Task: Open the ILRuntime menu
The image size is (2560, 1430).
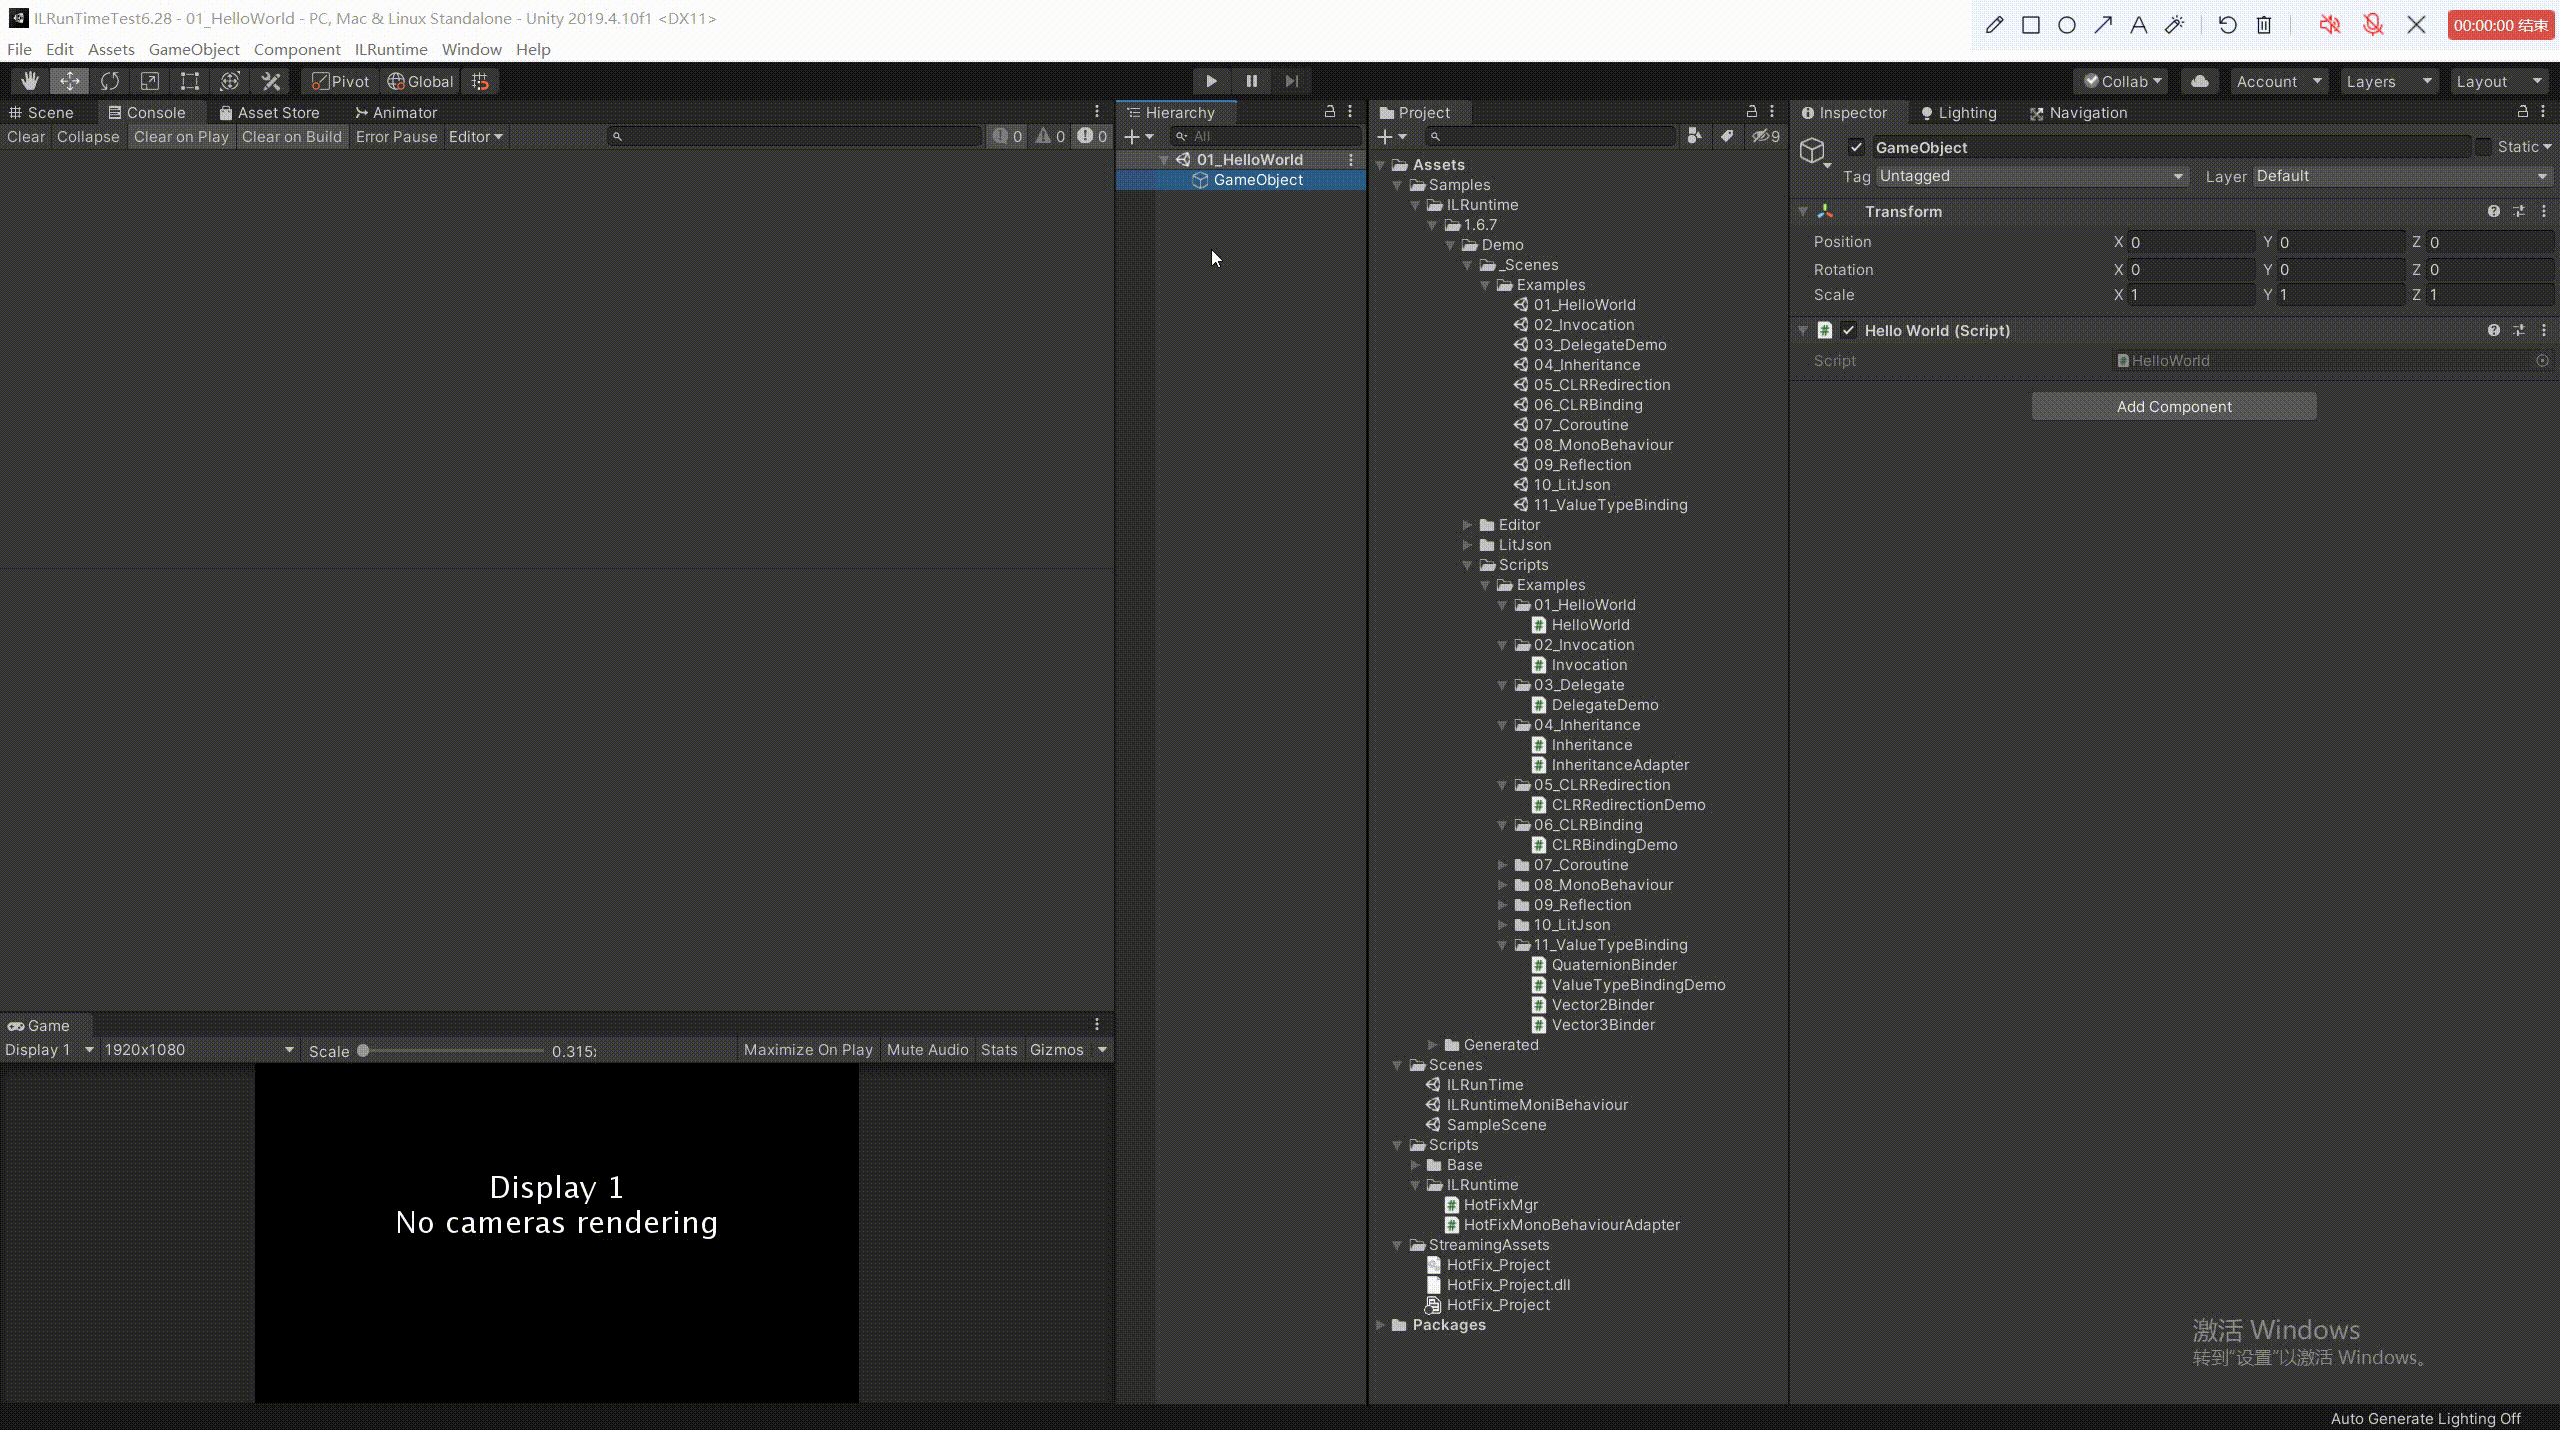Action: point(390,49)
